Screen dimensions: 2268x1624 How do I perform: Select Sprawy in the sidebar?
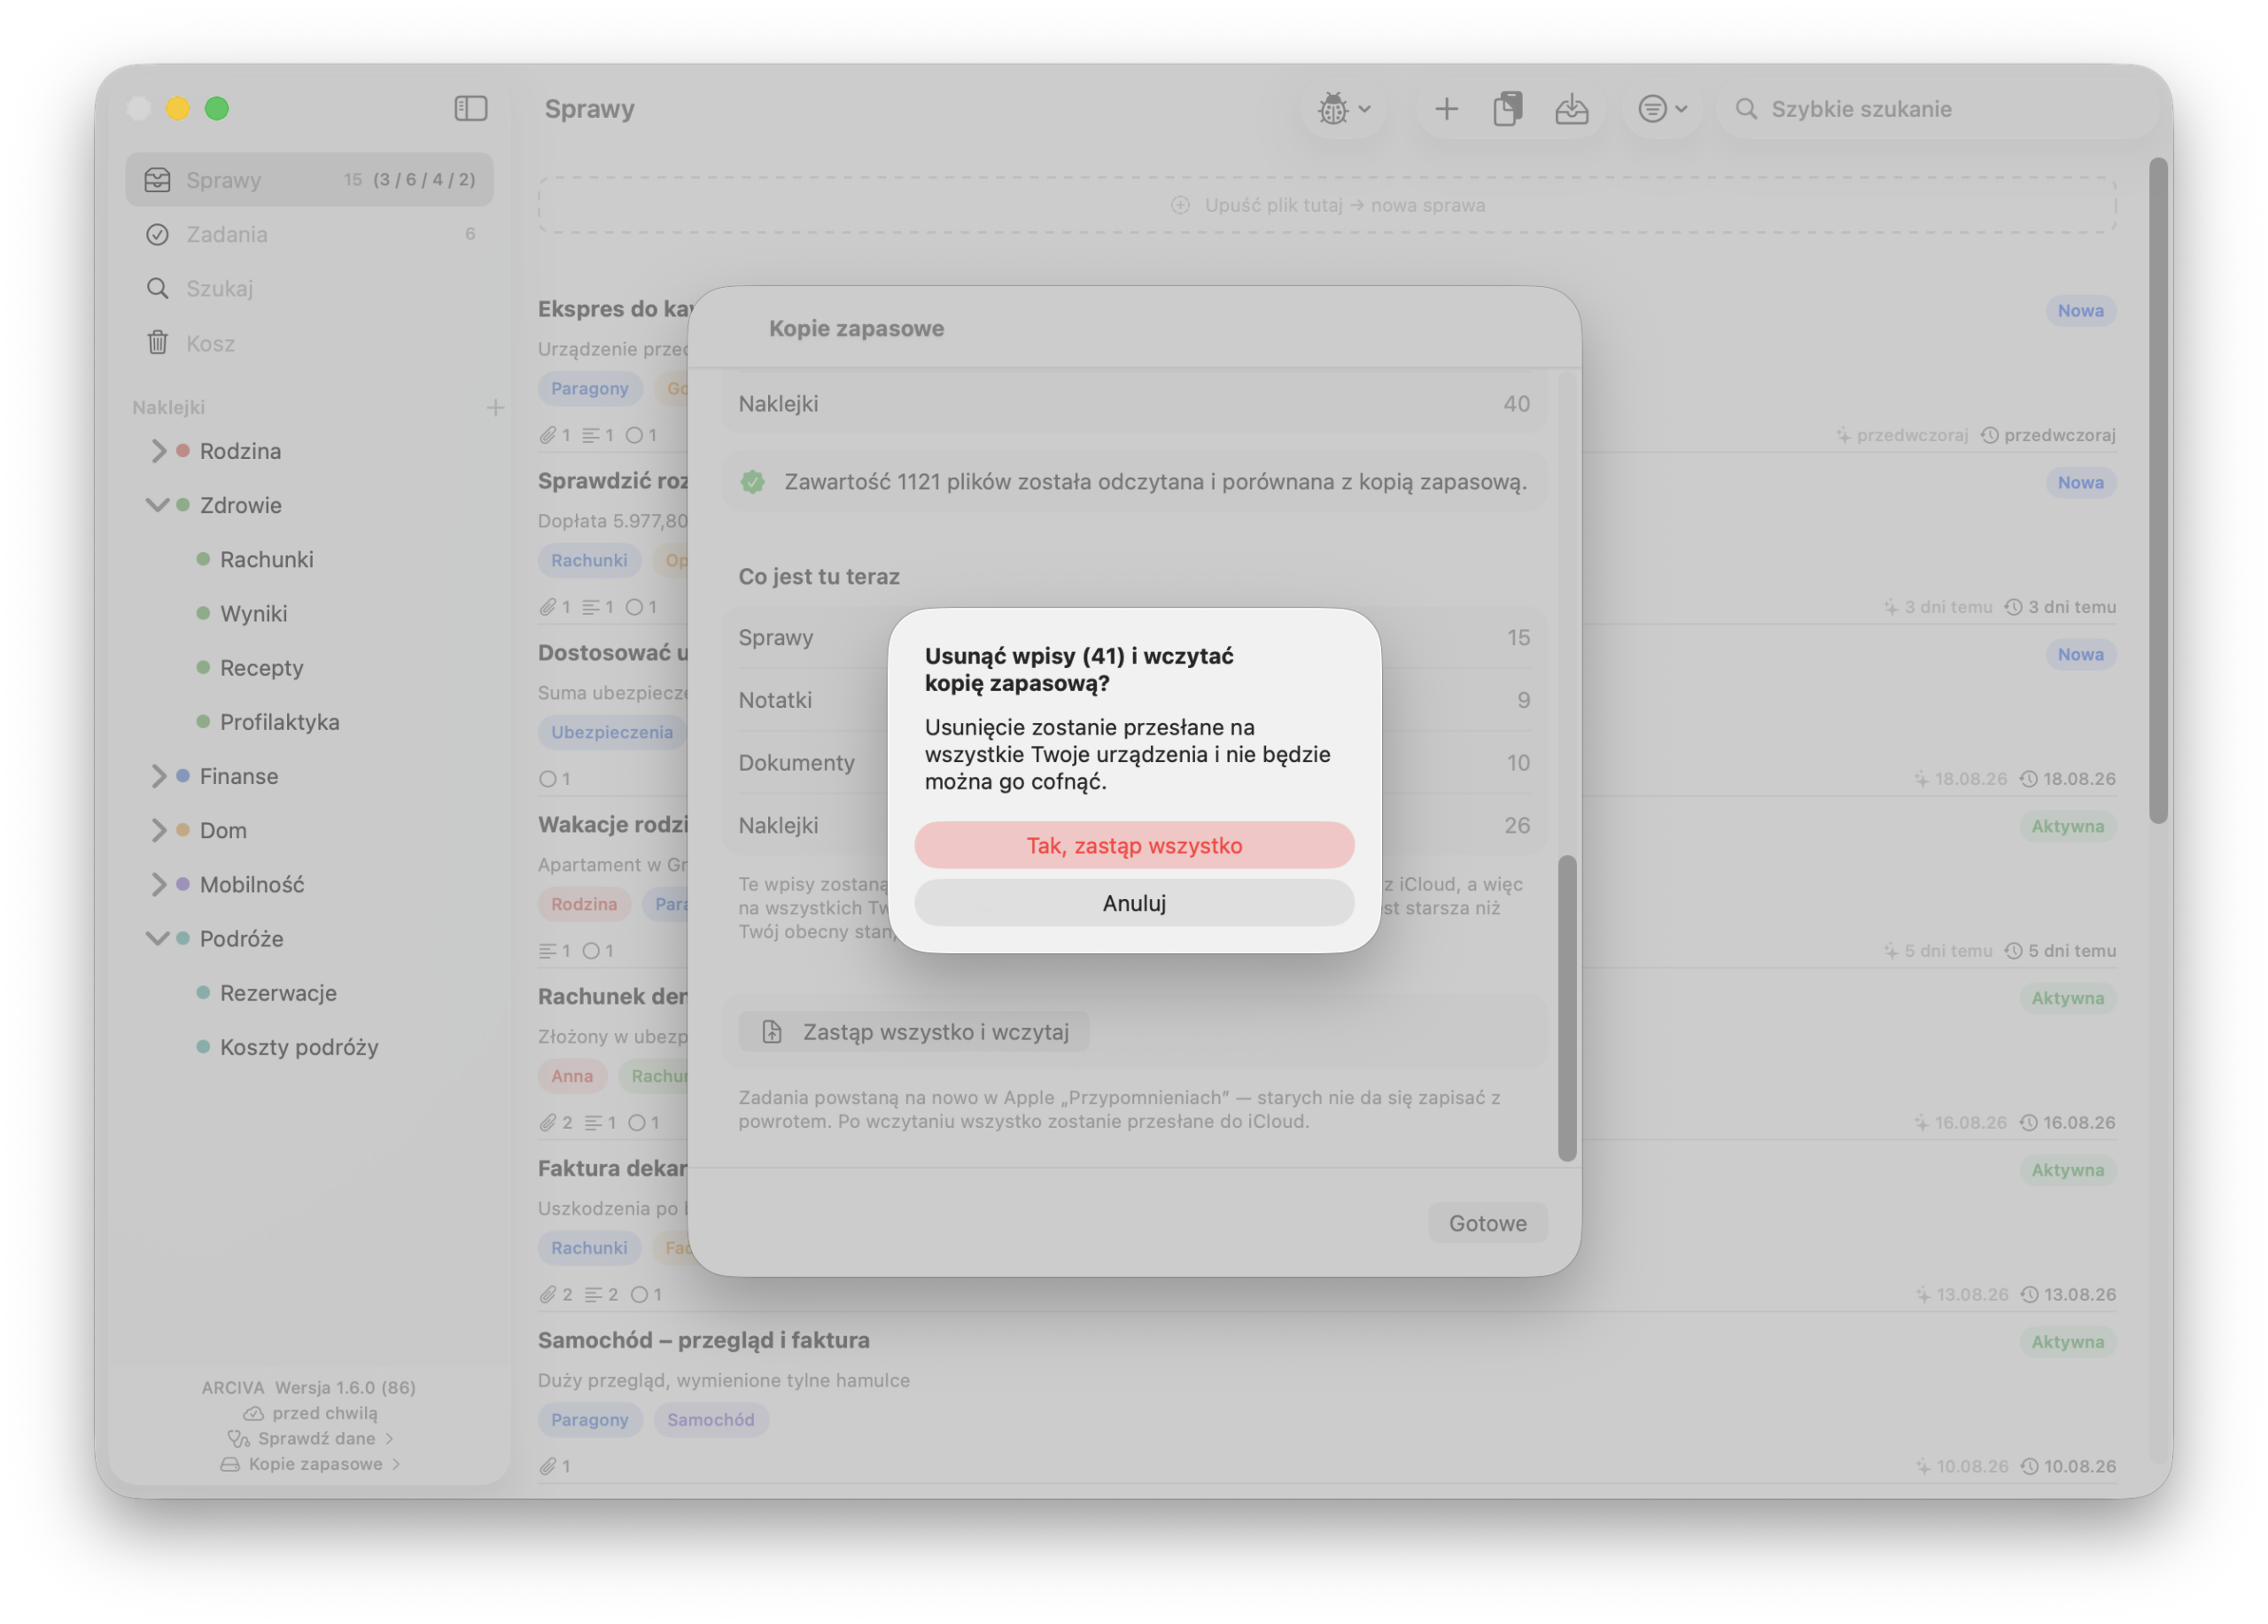coord(309,179)
